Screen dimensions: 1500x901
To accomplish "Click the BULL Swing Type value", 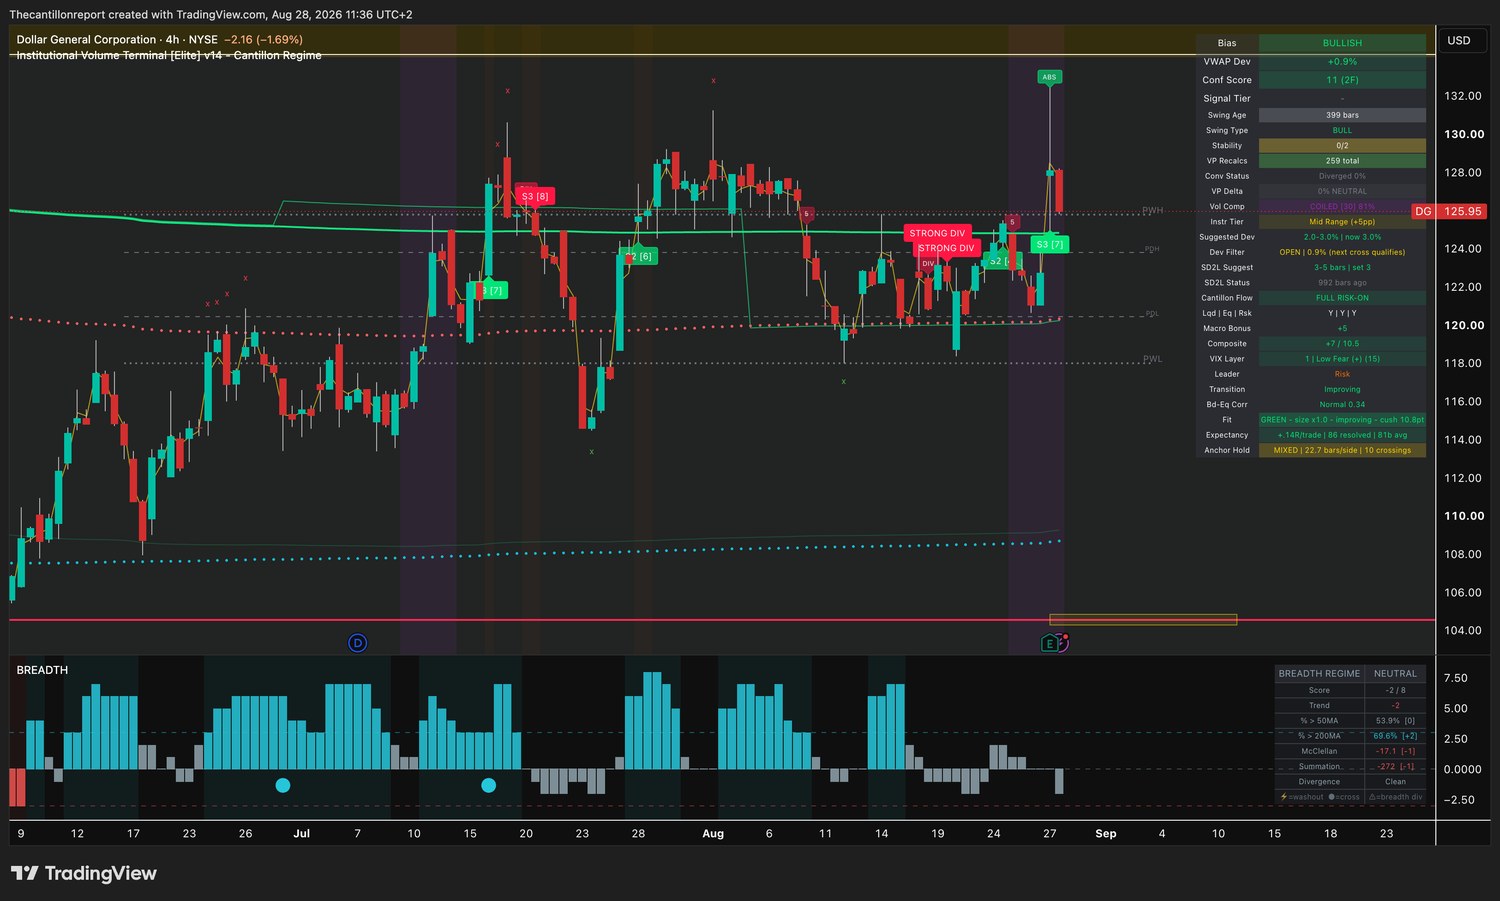I will pyautogui.click(x=1342, y=131).
